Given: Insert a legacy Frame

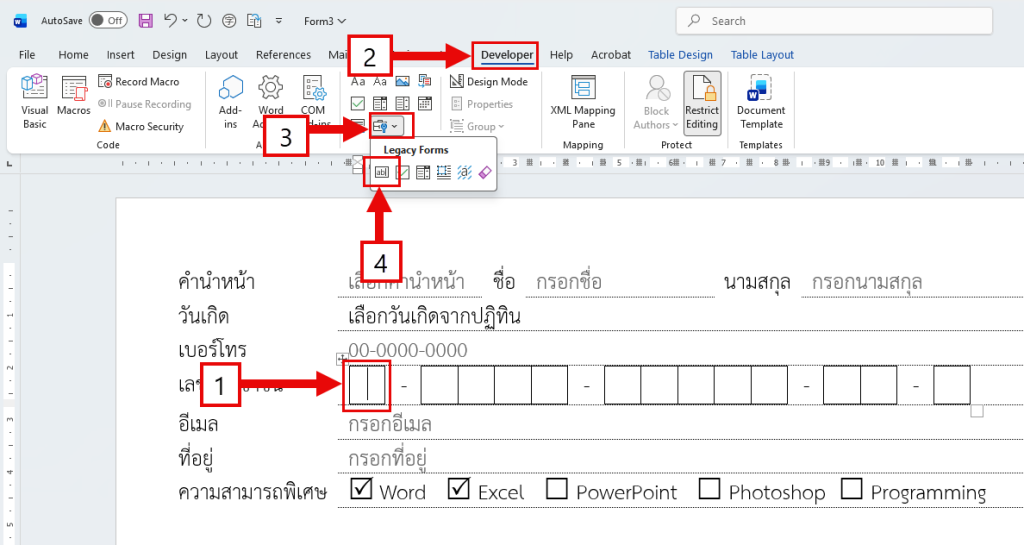Looking at the screenshot, I should click(444, 172).
